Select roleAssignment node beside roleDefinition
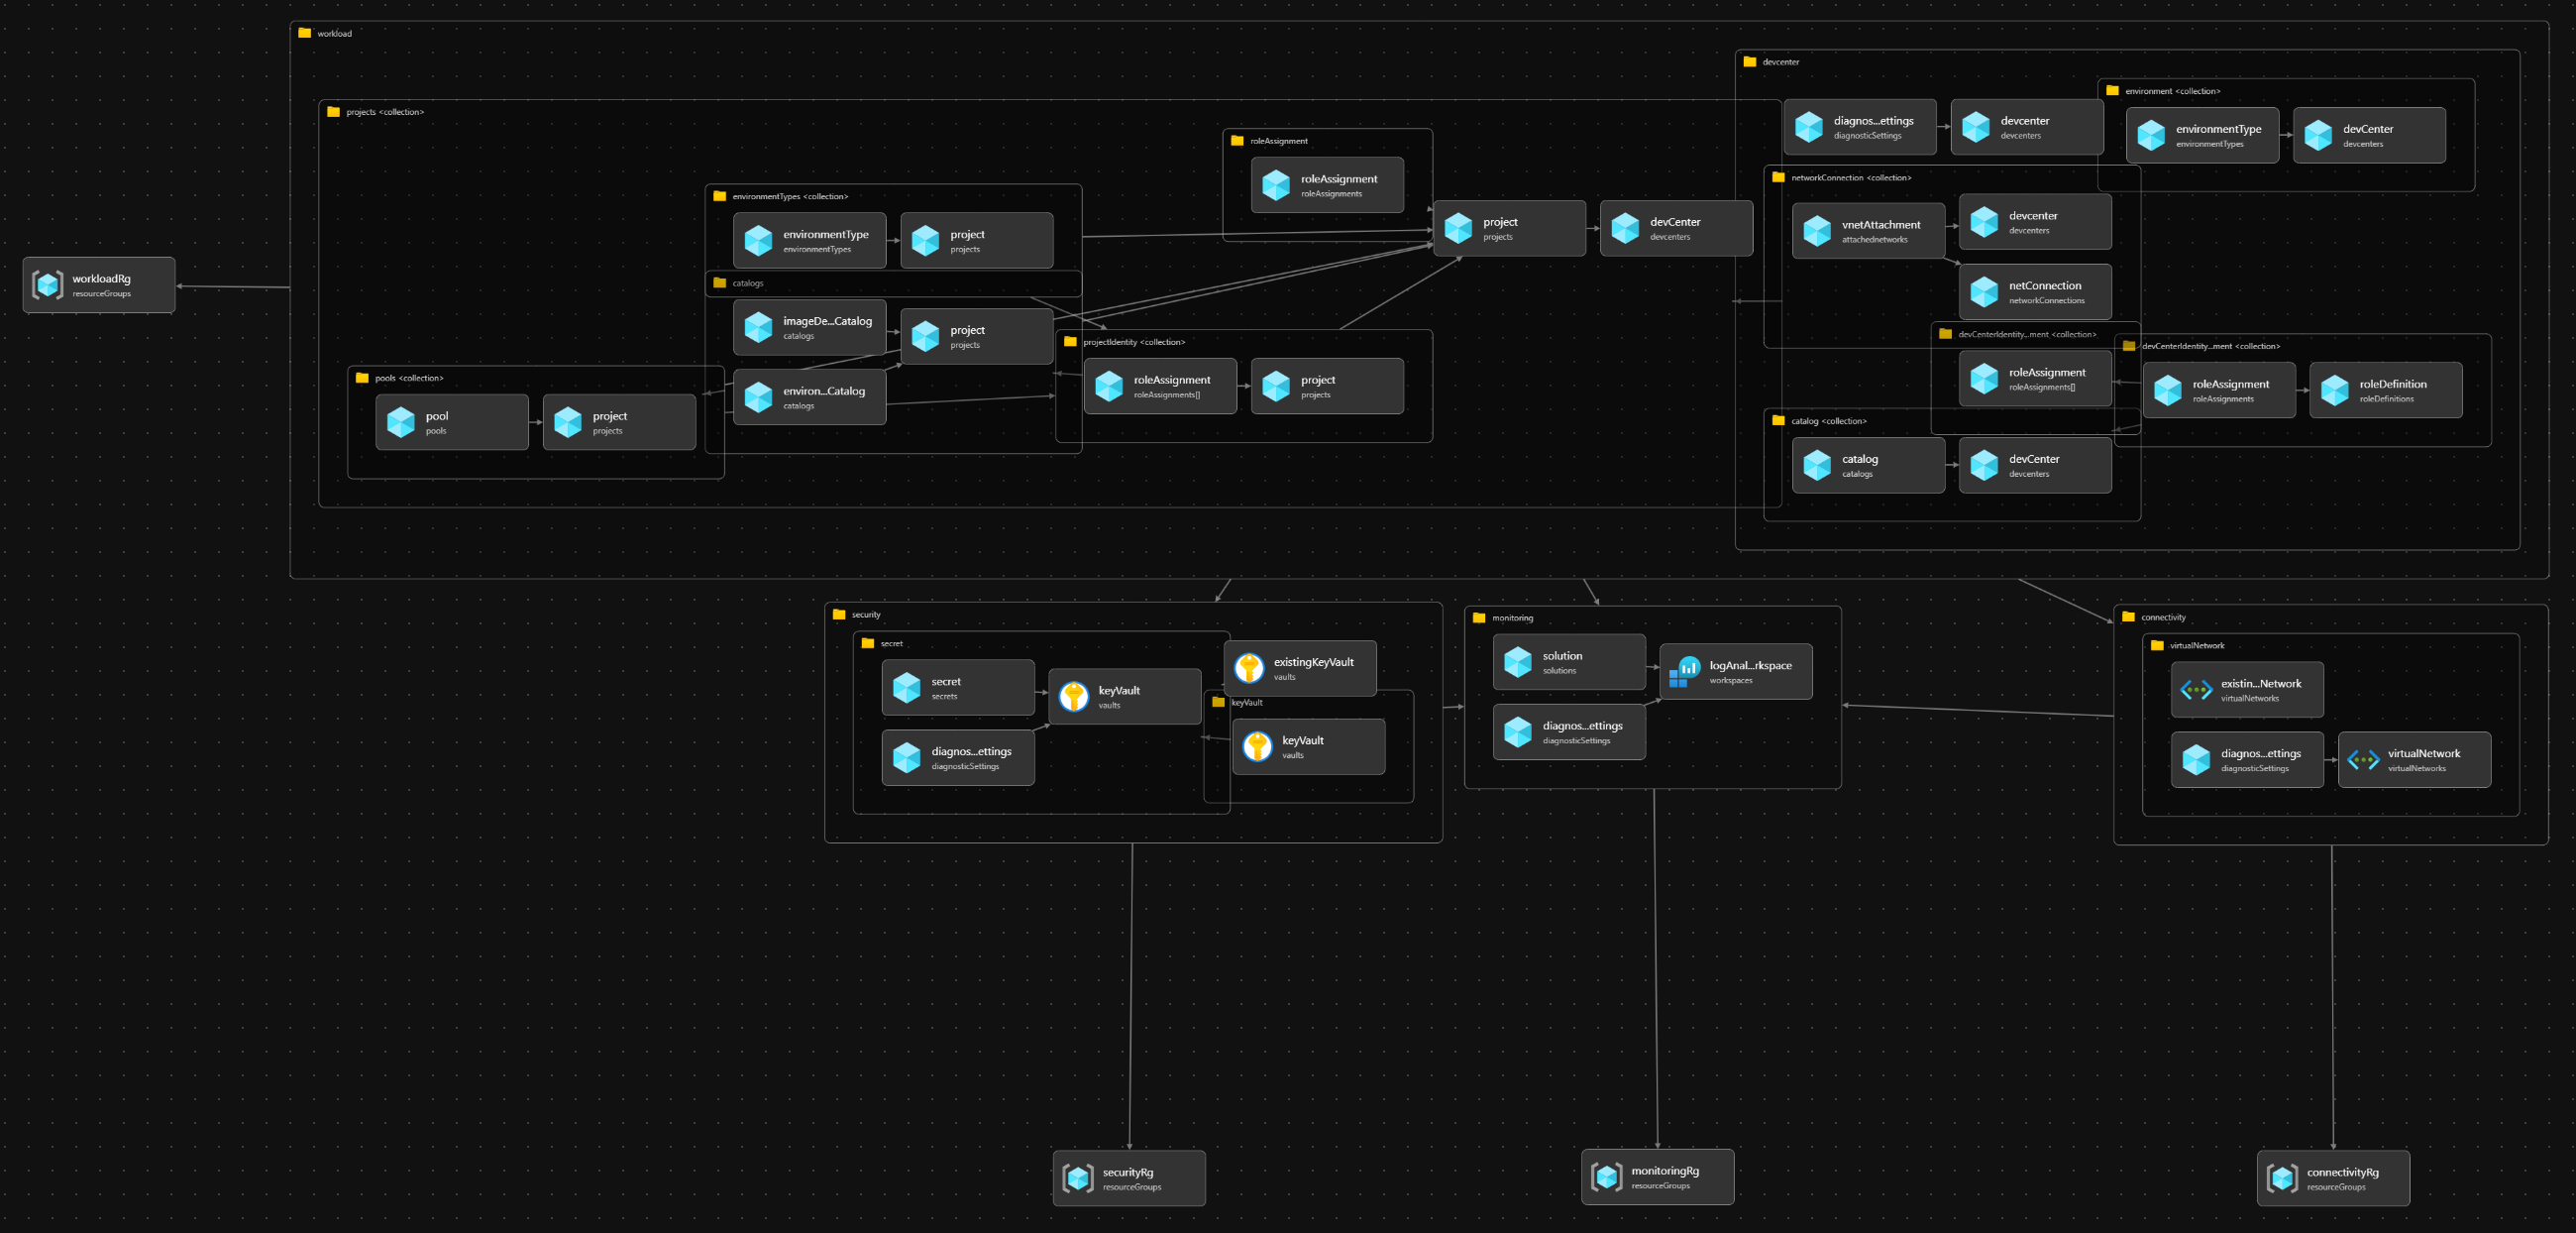This screenshot has width=2576, height=1233. coord(2219,390)
